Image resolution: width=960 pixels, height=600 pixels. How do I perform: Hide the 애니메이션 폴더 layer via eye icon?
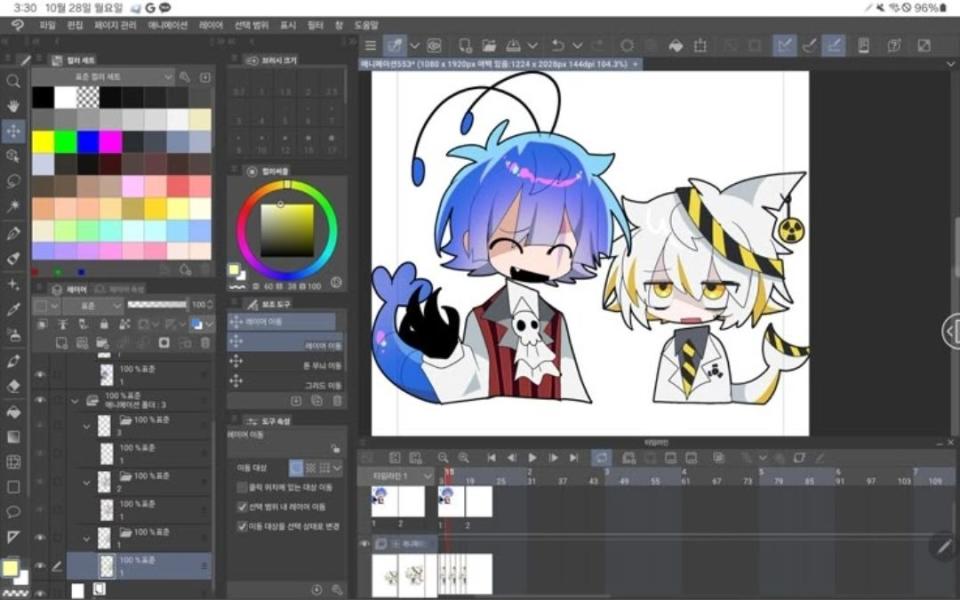[x=40, y=400]
